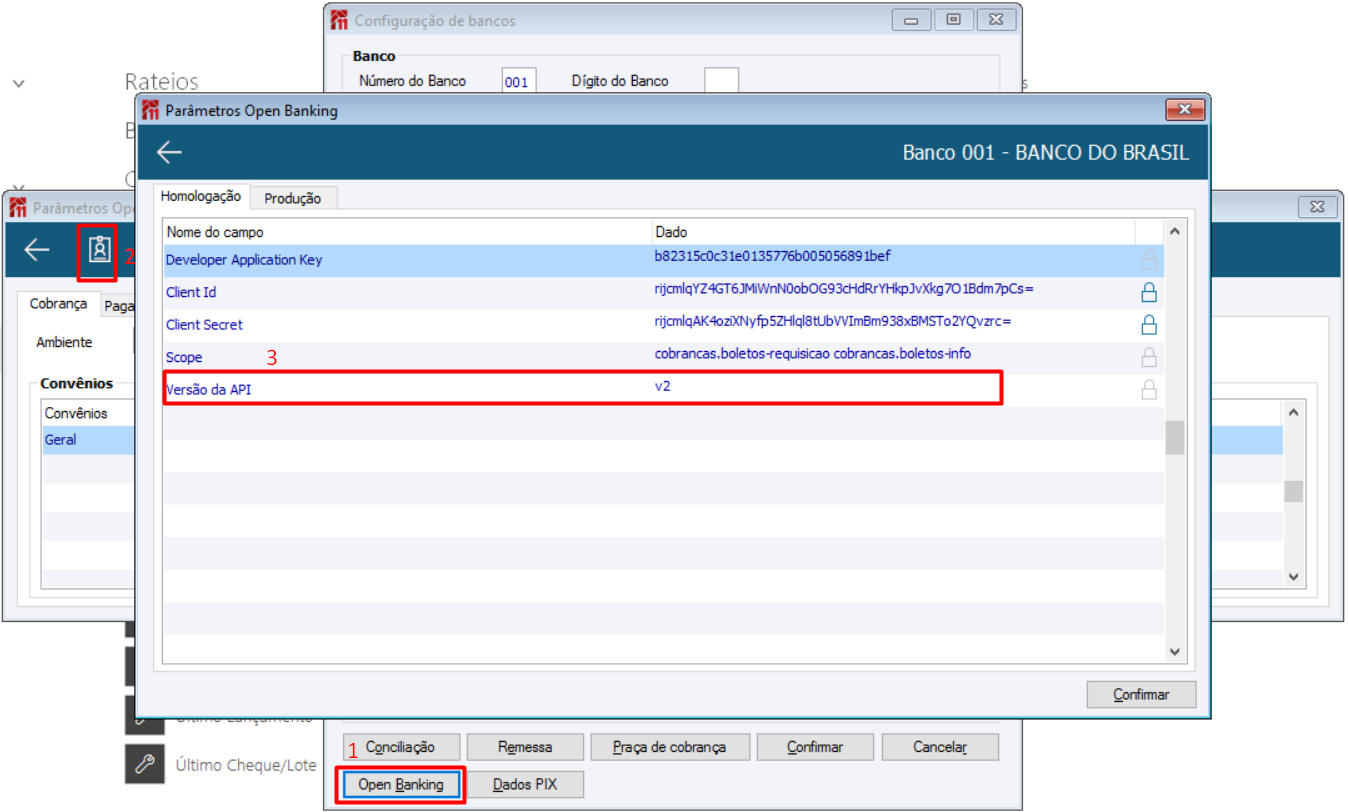Click the wrench icon for Último Cheque/Lote

point(144,765)
